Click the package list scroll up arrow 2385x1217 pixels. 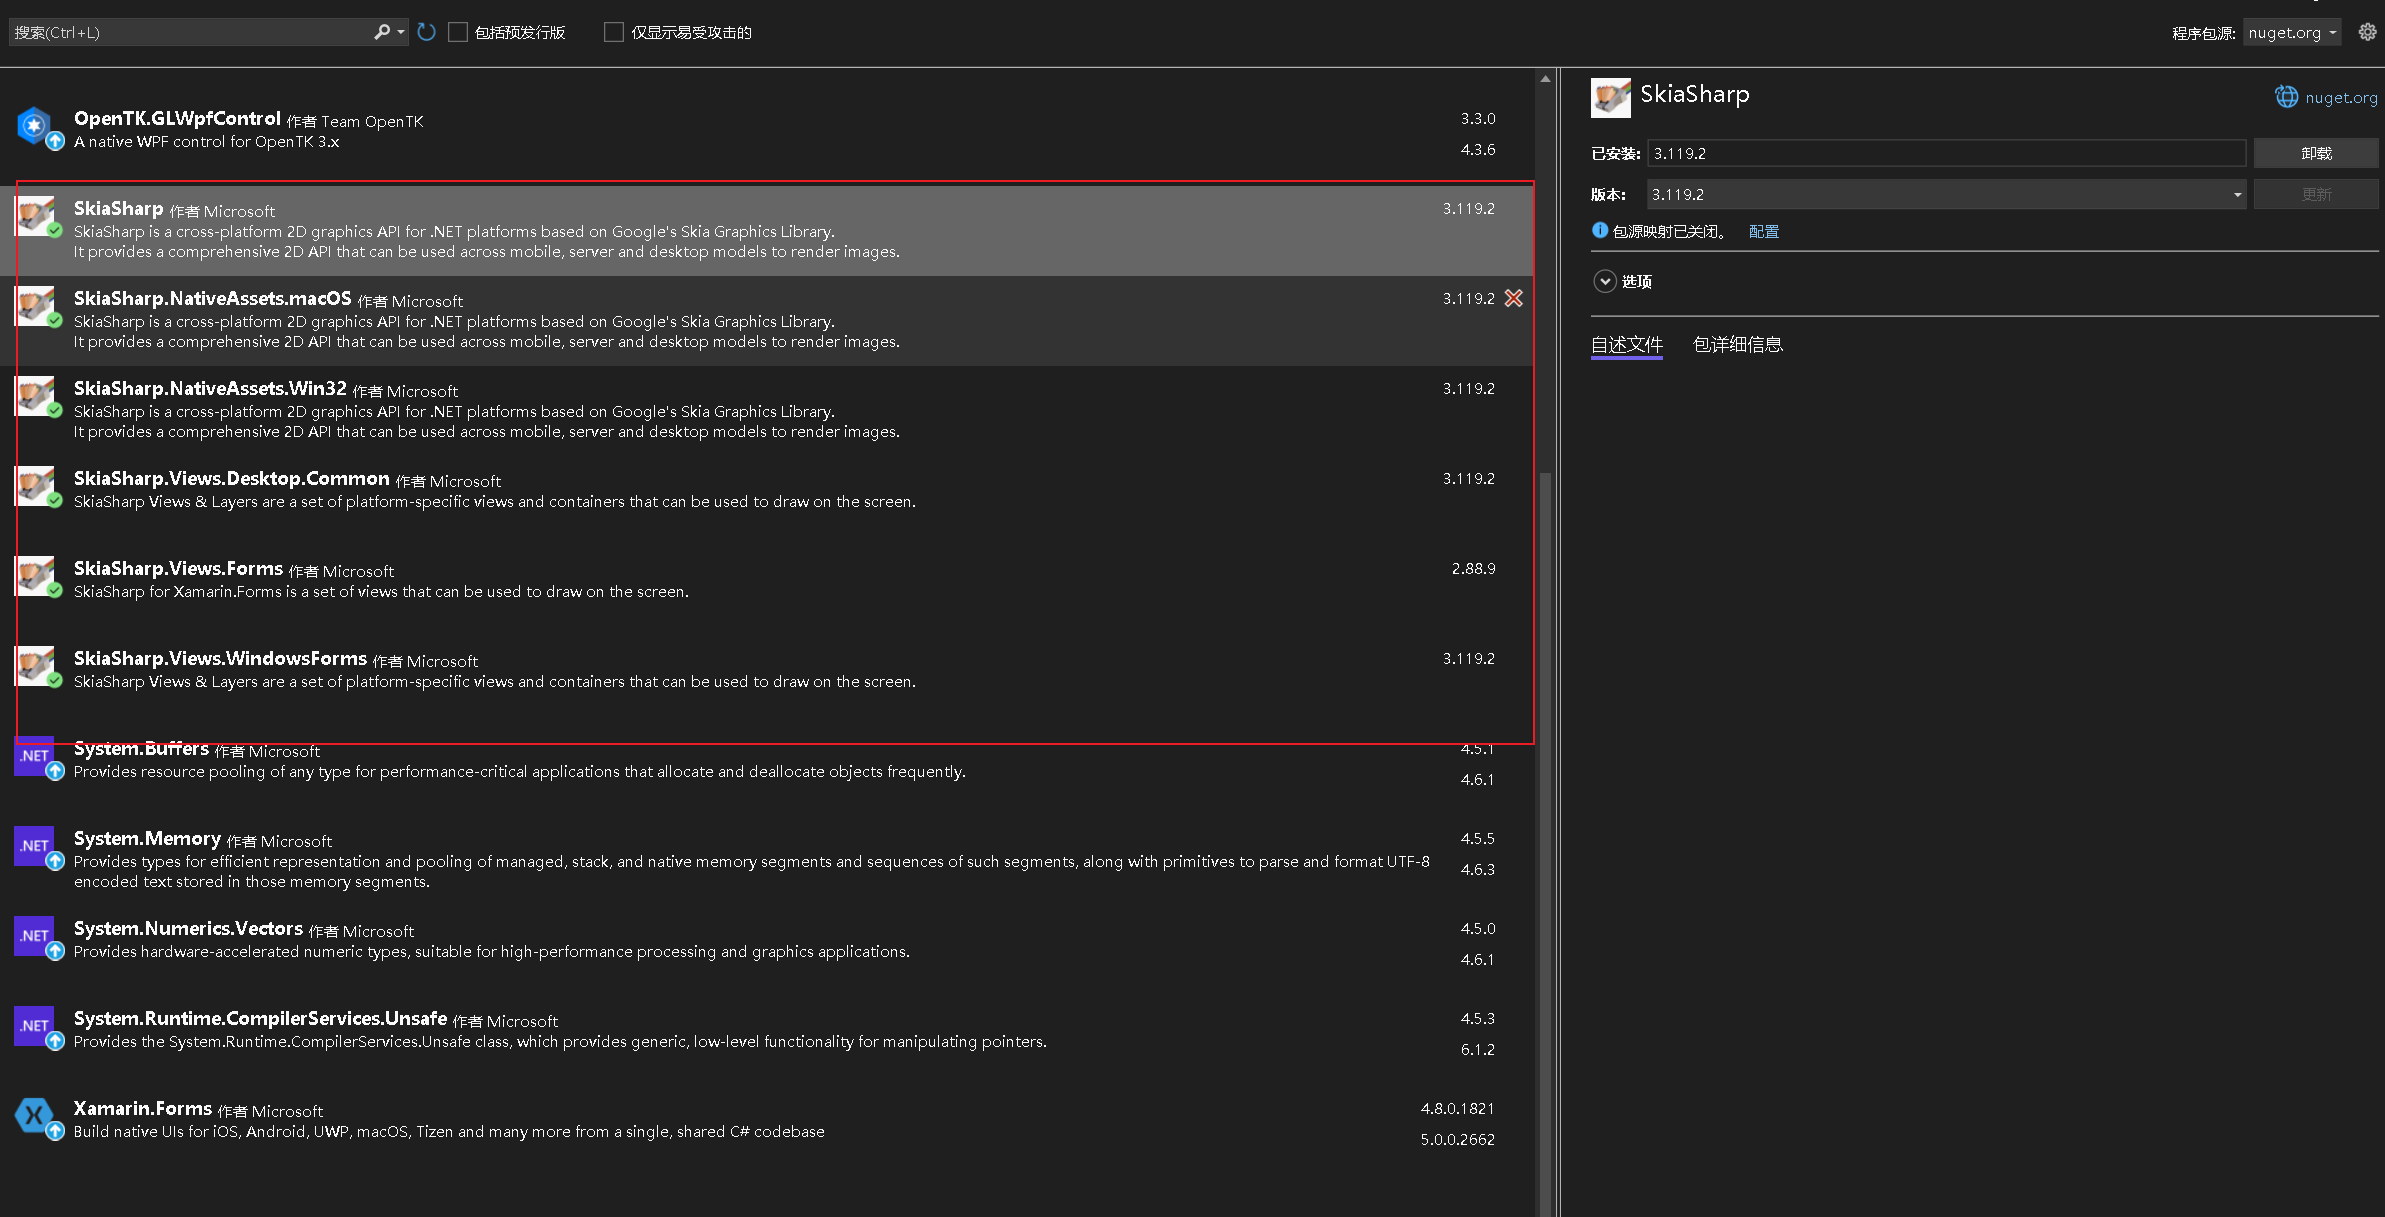(x=1545, y=78)
